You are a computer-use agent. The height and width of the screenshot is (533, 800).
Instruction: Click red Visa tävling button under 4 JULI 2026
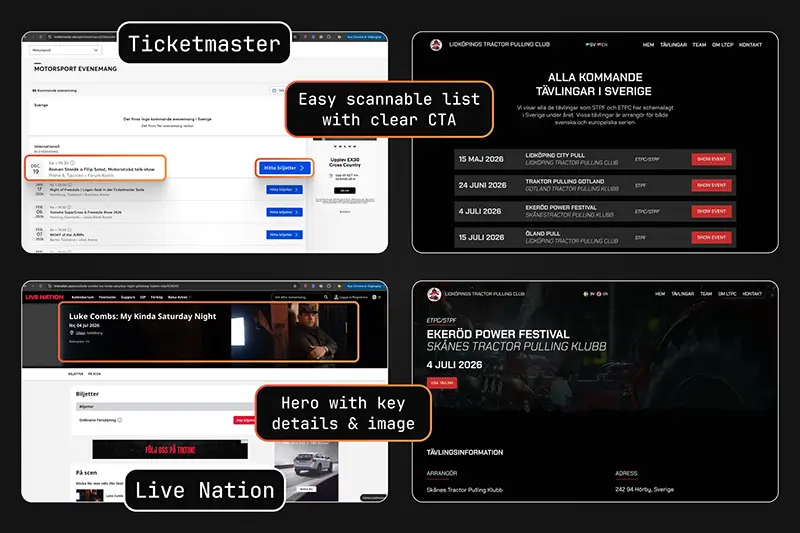pos(442,383)
